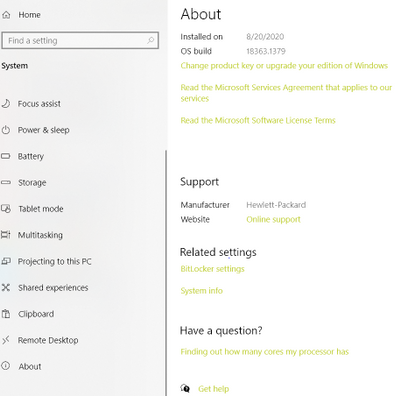This screenshot has width=400, height=396.
Task: Click the Shared experiences icon
Action: click(x=6, y=287)
